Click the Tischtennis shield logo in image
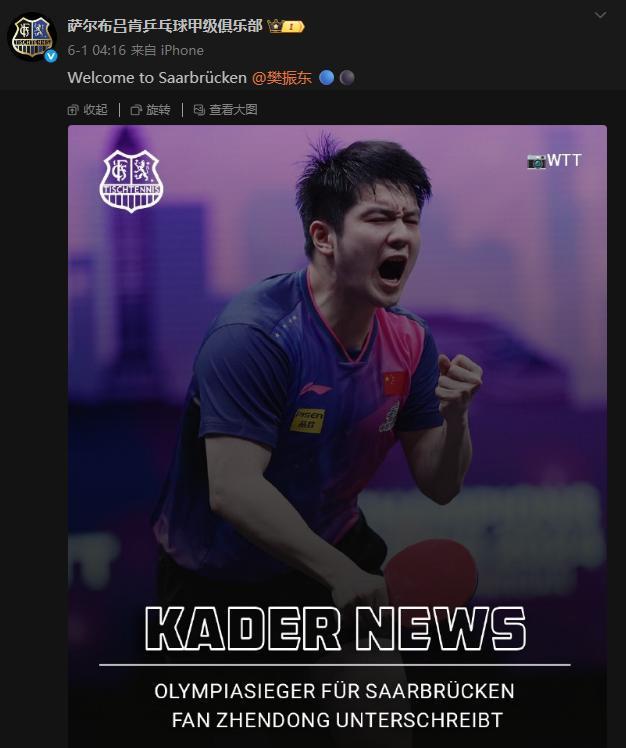The width and height of the screenshot is (626, 748). (x=131, y=181)
